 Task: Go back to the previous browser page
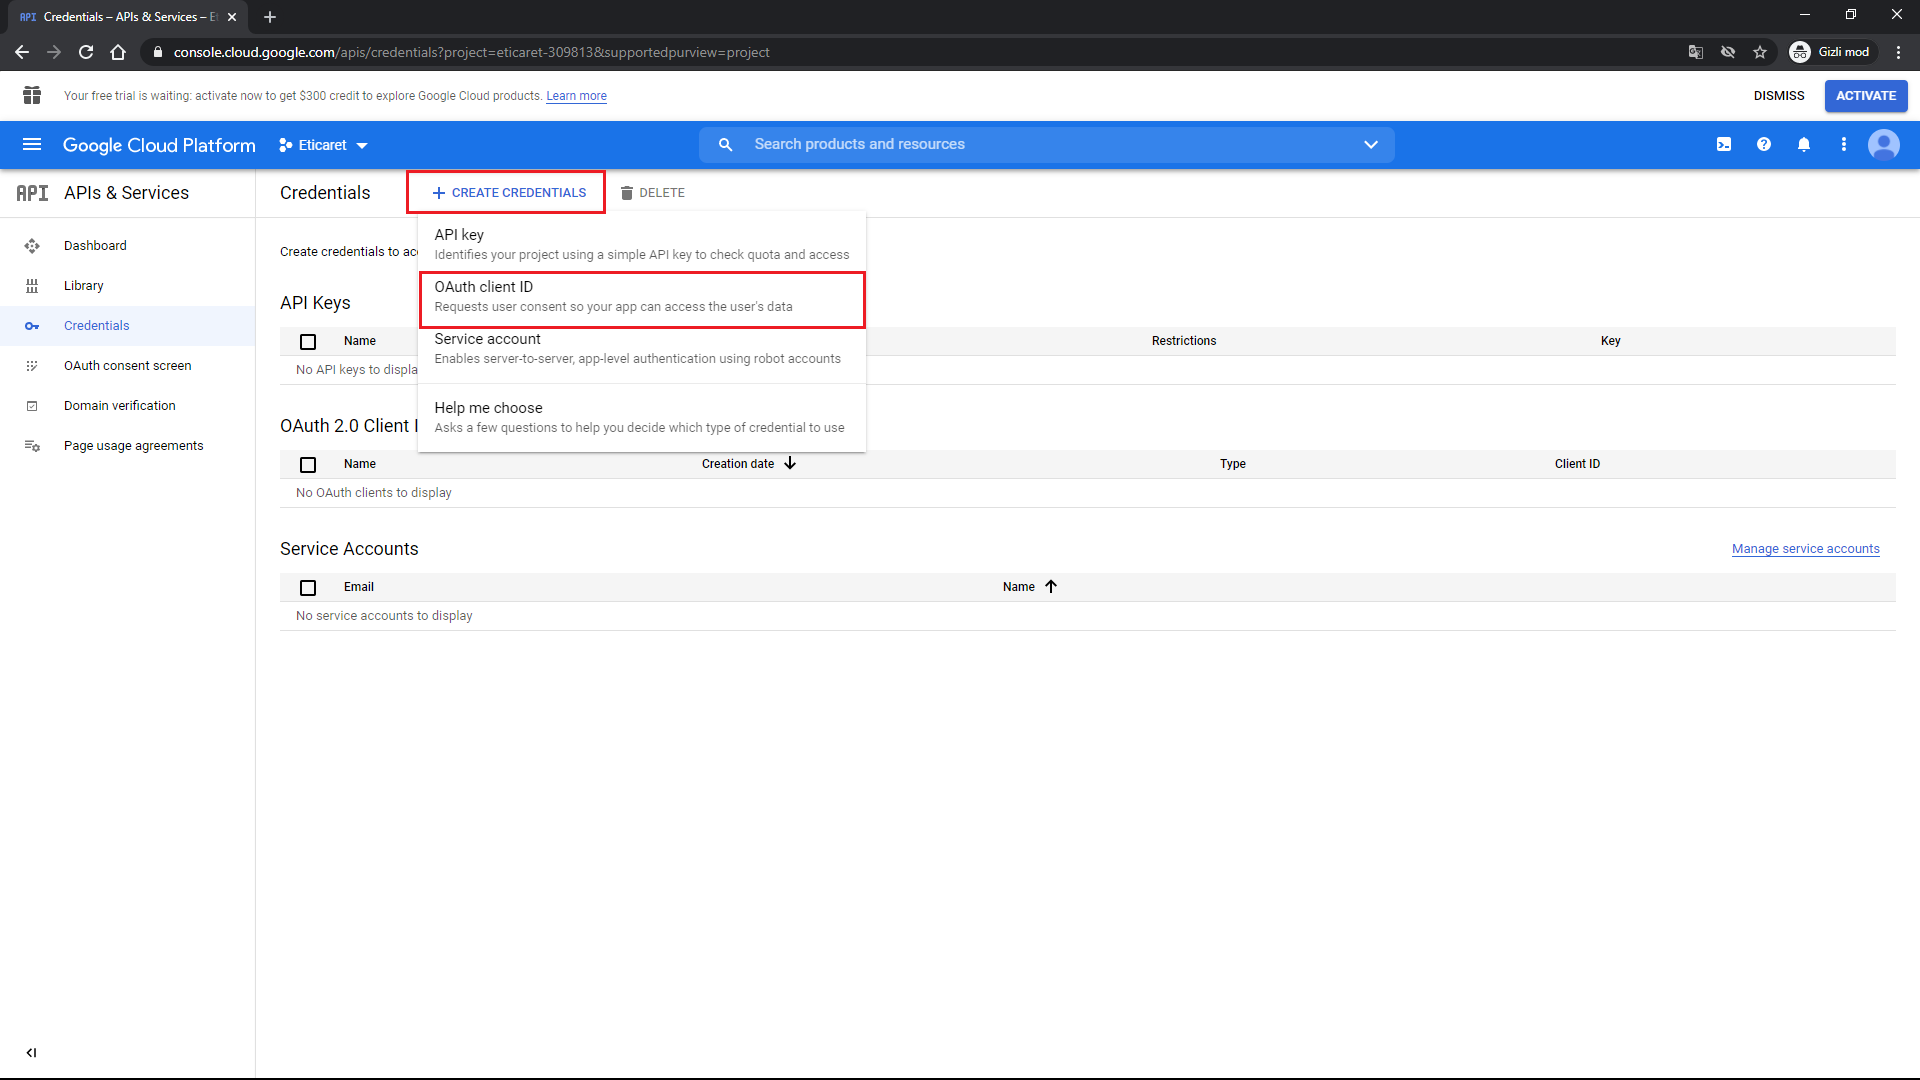coord(22,52)
